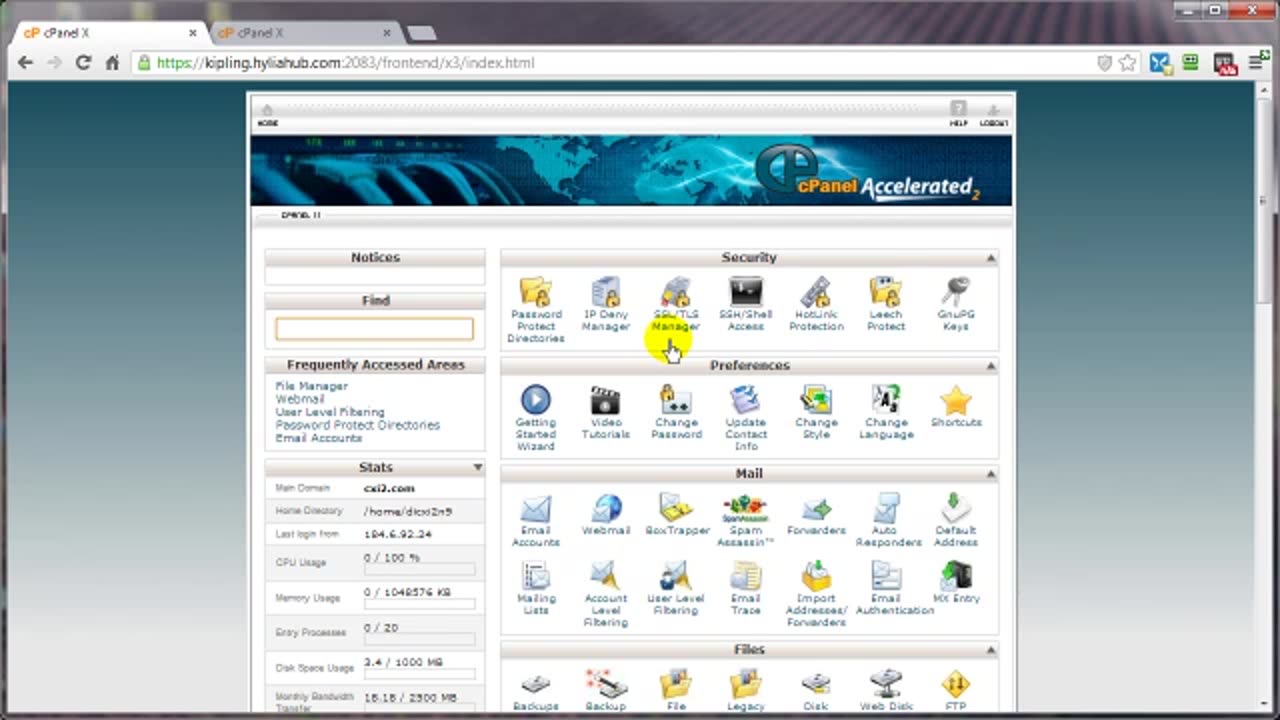
Task: Open Password Protect Directories icon
Action: click(x=535, y=292)
